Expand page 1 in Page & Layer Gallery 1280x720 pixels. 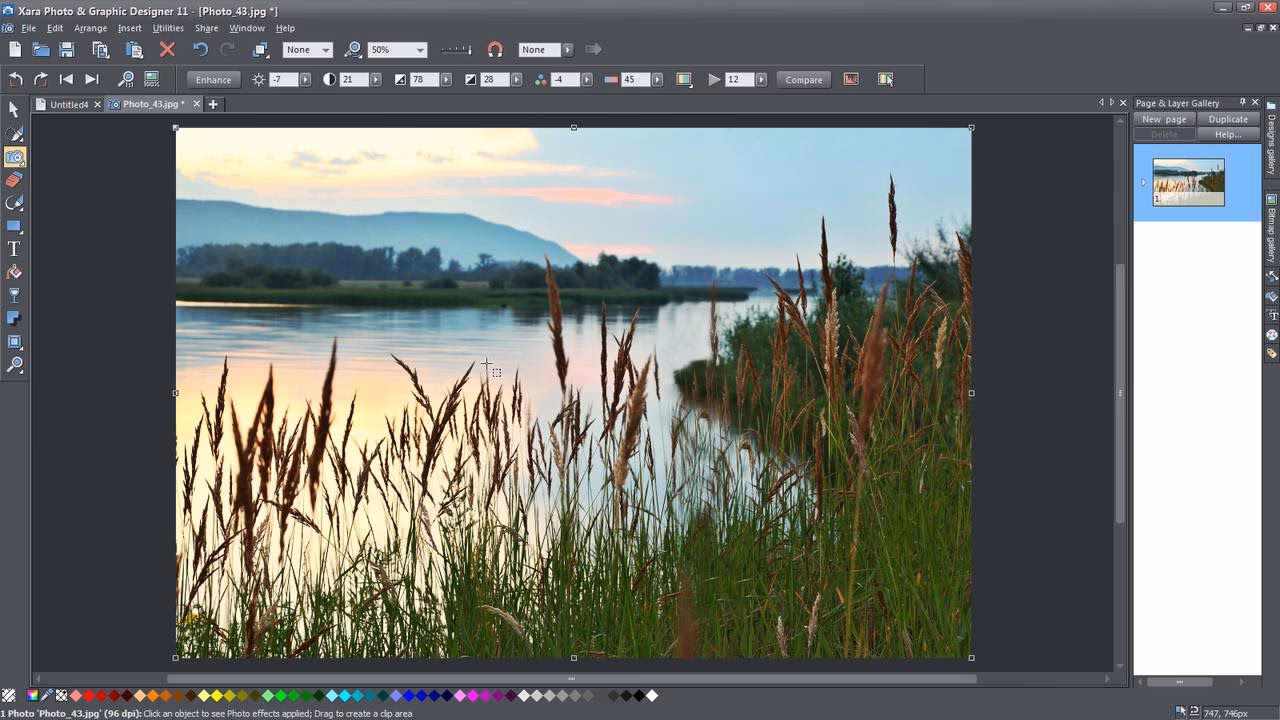pyautogui.click(x=1142, y=181)
